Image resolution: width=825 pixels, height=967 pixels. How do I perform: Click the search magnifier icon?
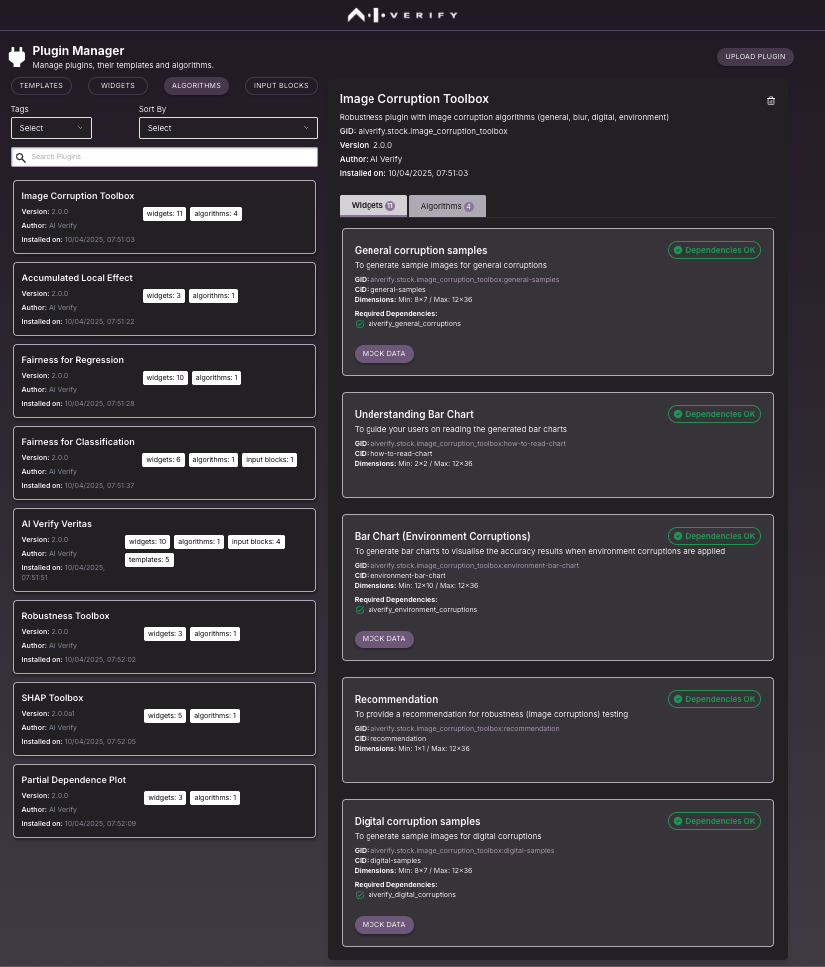point(20,157)
